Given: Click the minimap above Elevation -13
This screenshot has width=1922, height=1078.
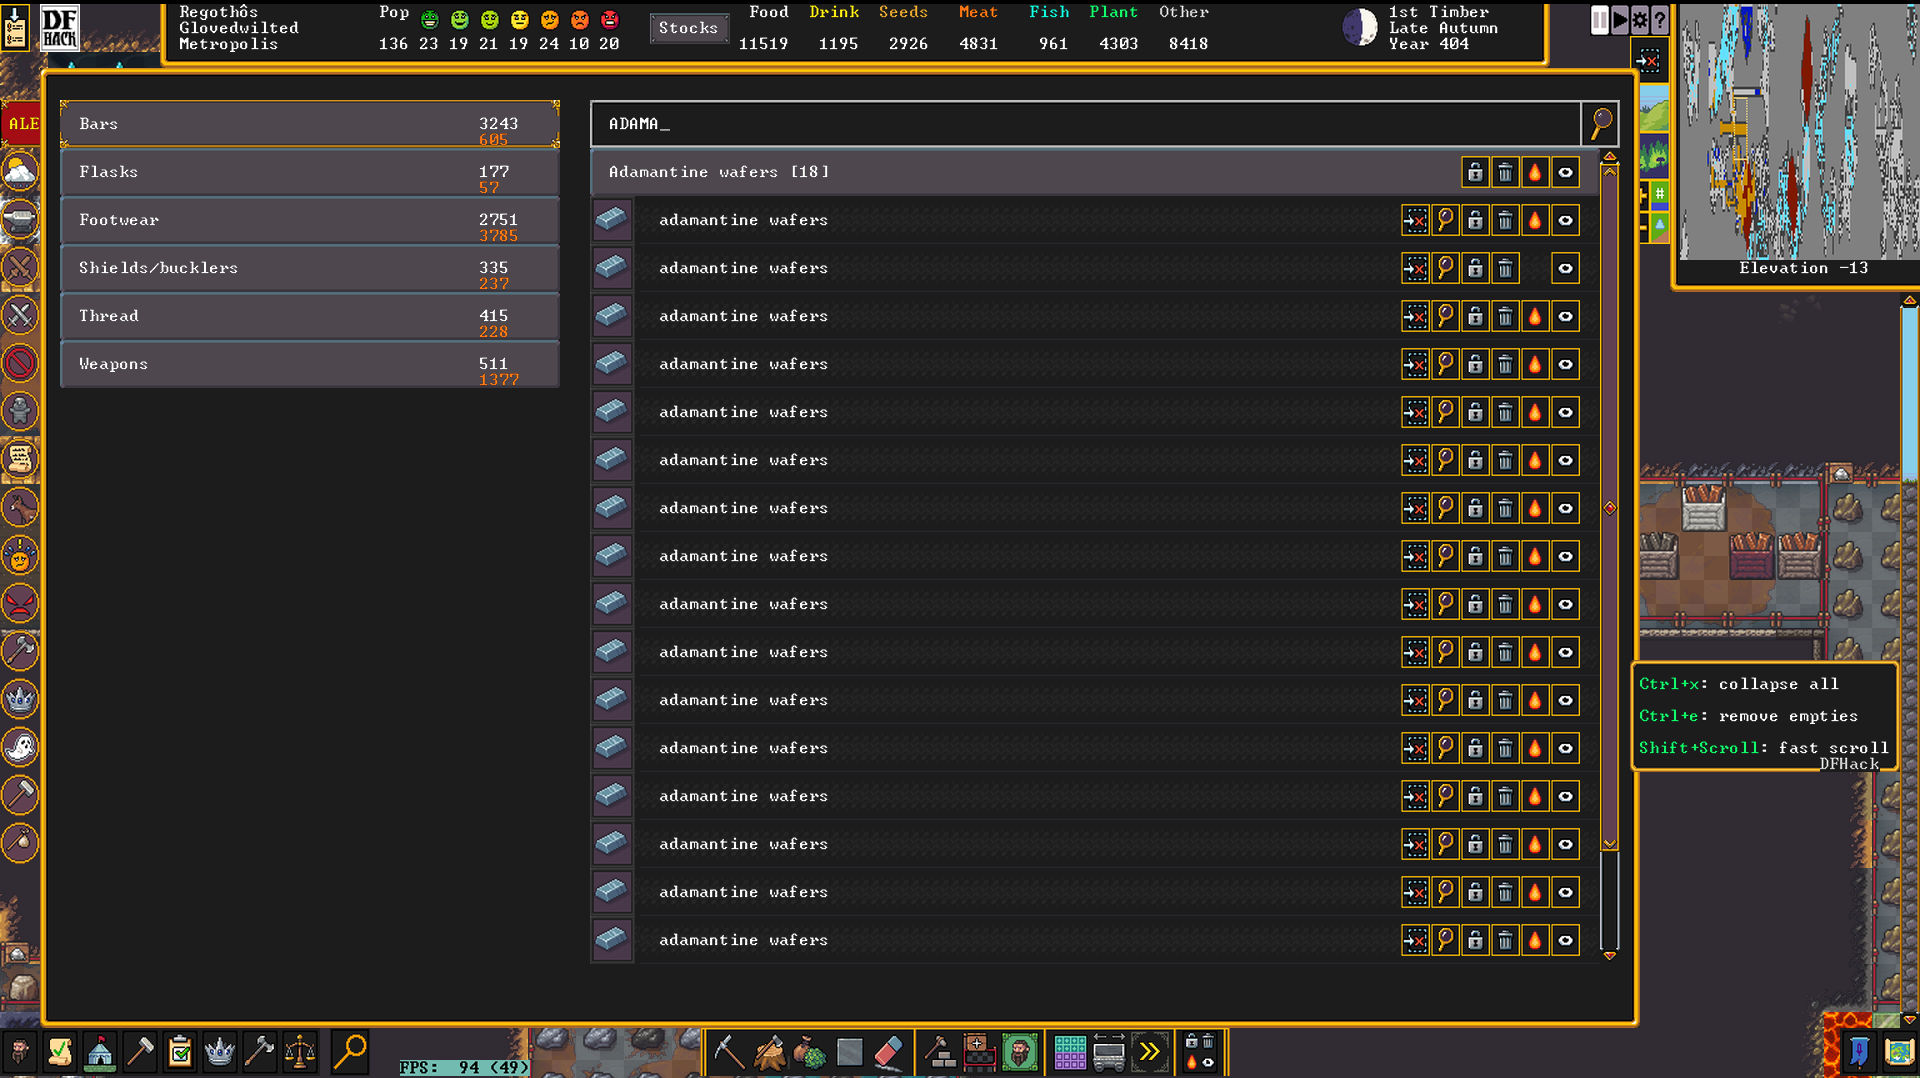Looking at the screenshot, I should point(1798,131).
